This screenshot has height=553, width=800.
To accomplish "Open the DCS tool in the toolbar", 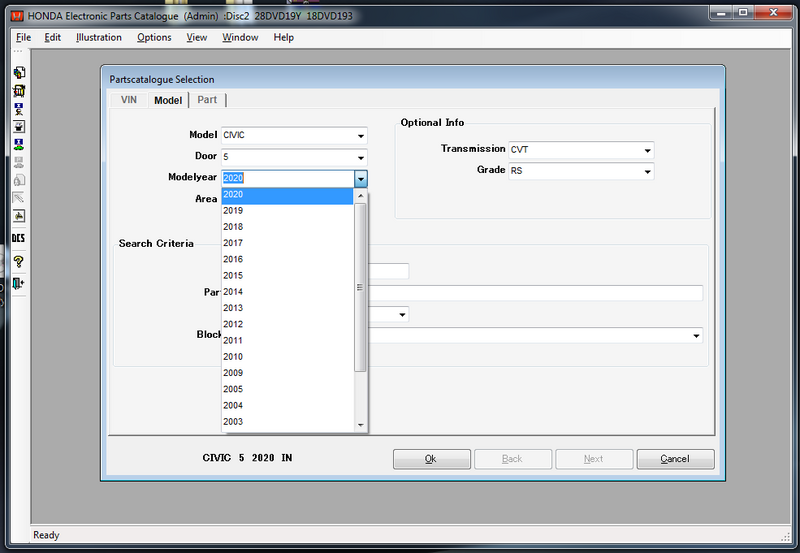I will 18,238.
